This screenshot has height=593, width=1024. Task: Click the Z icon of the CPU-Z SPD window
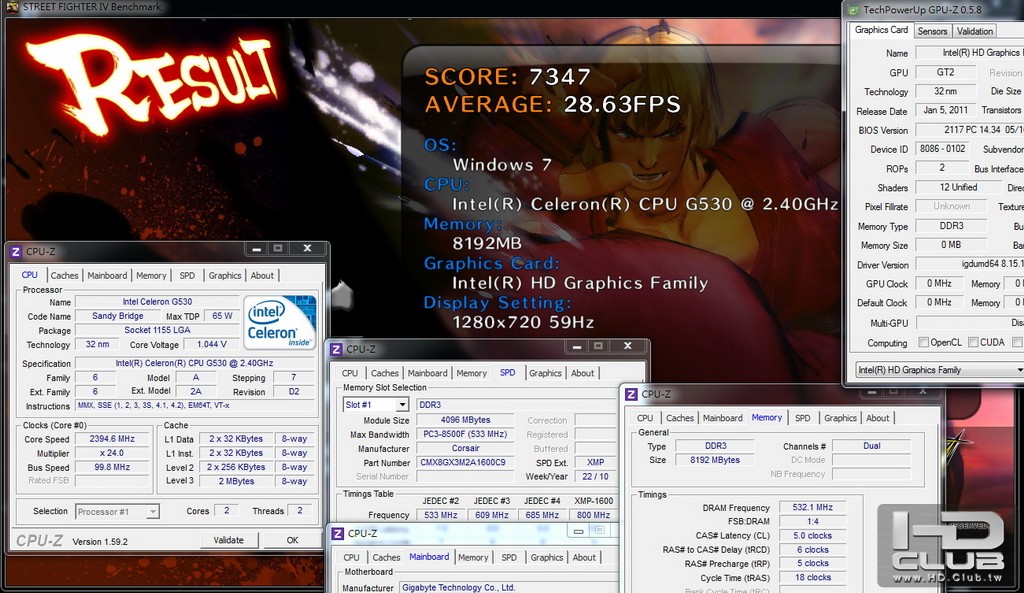click(336, 349)
